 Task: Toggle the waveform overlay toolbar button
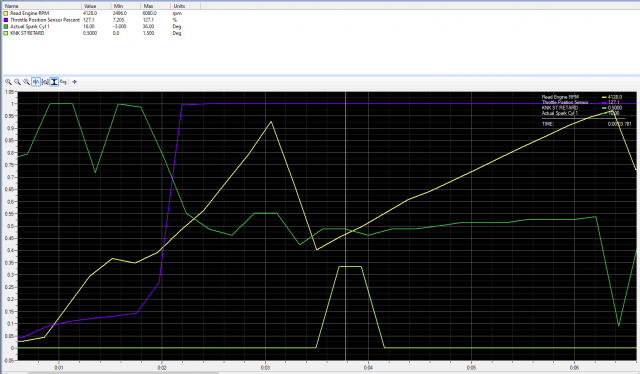[x=36, y=82]
